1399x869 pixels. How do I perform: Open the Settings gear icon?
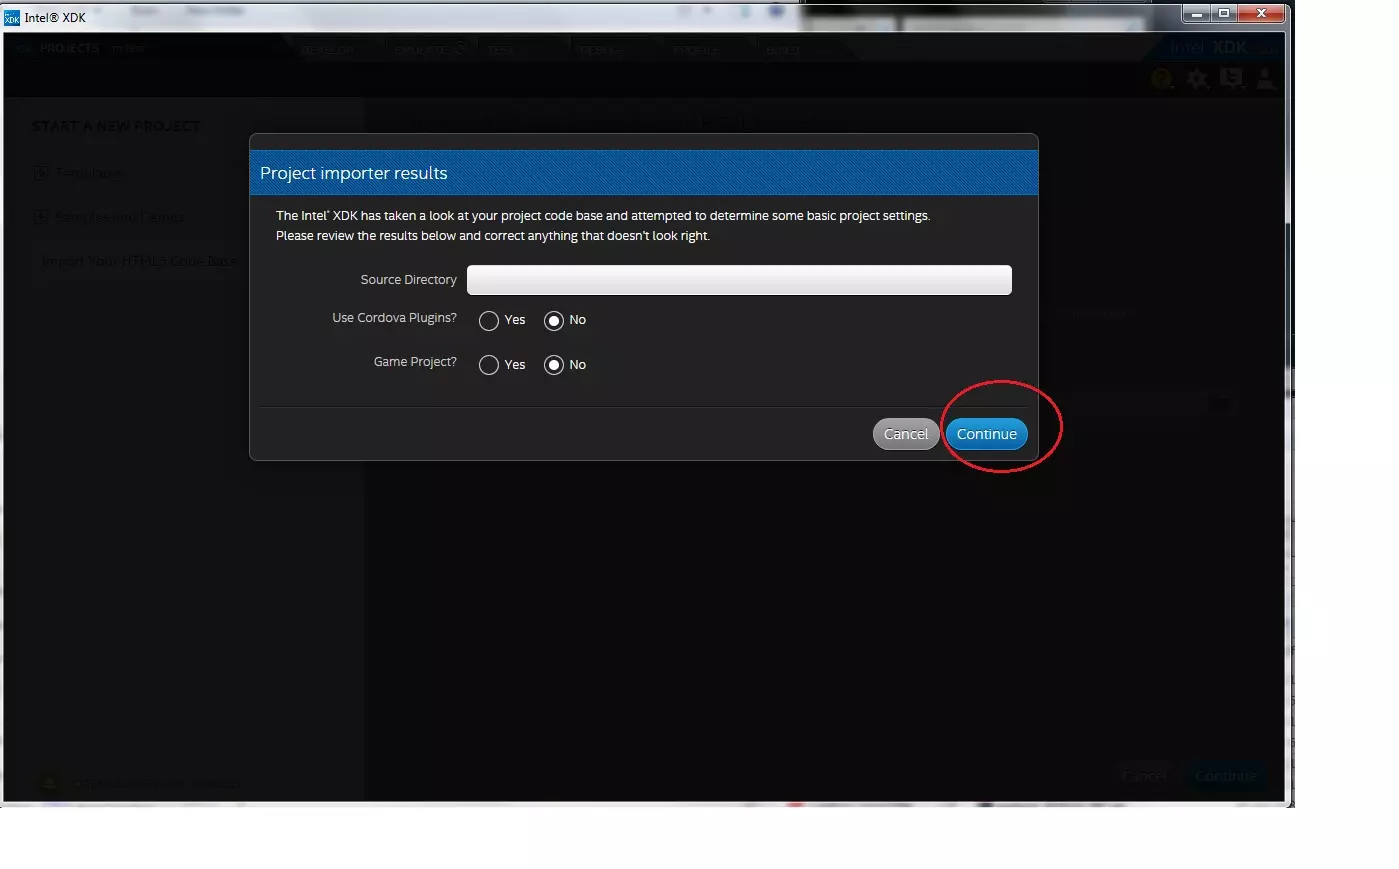tap(1197, 79)
